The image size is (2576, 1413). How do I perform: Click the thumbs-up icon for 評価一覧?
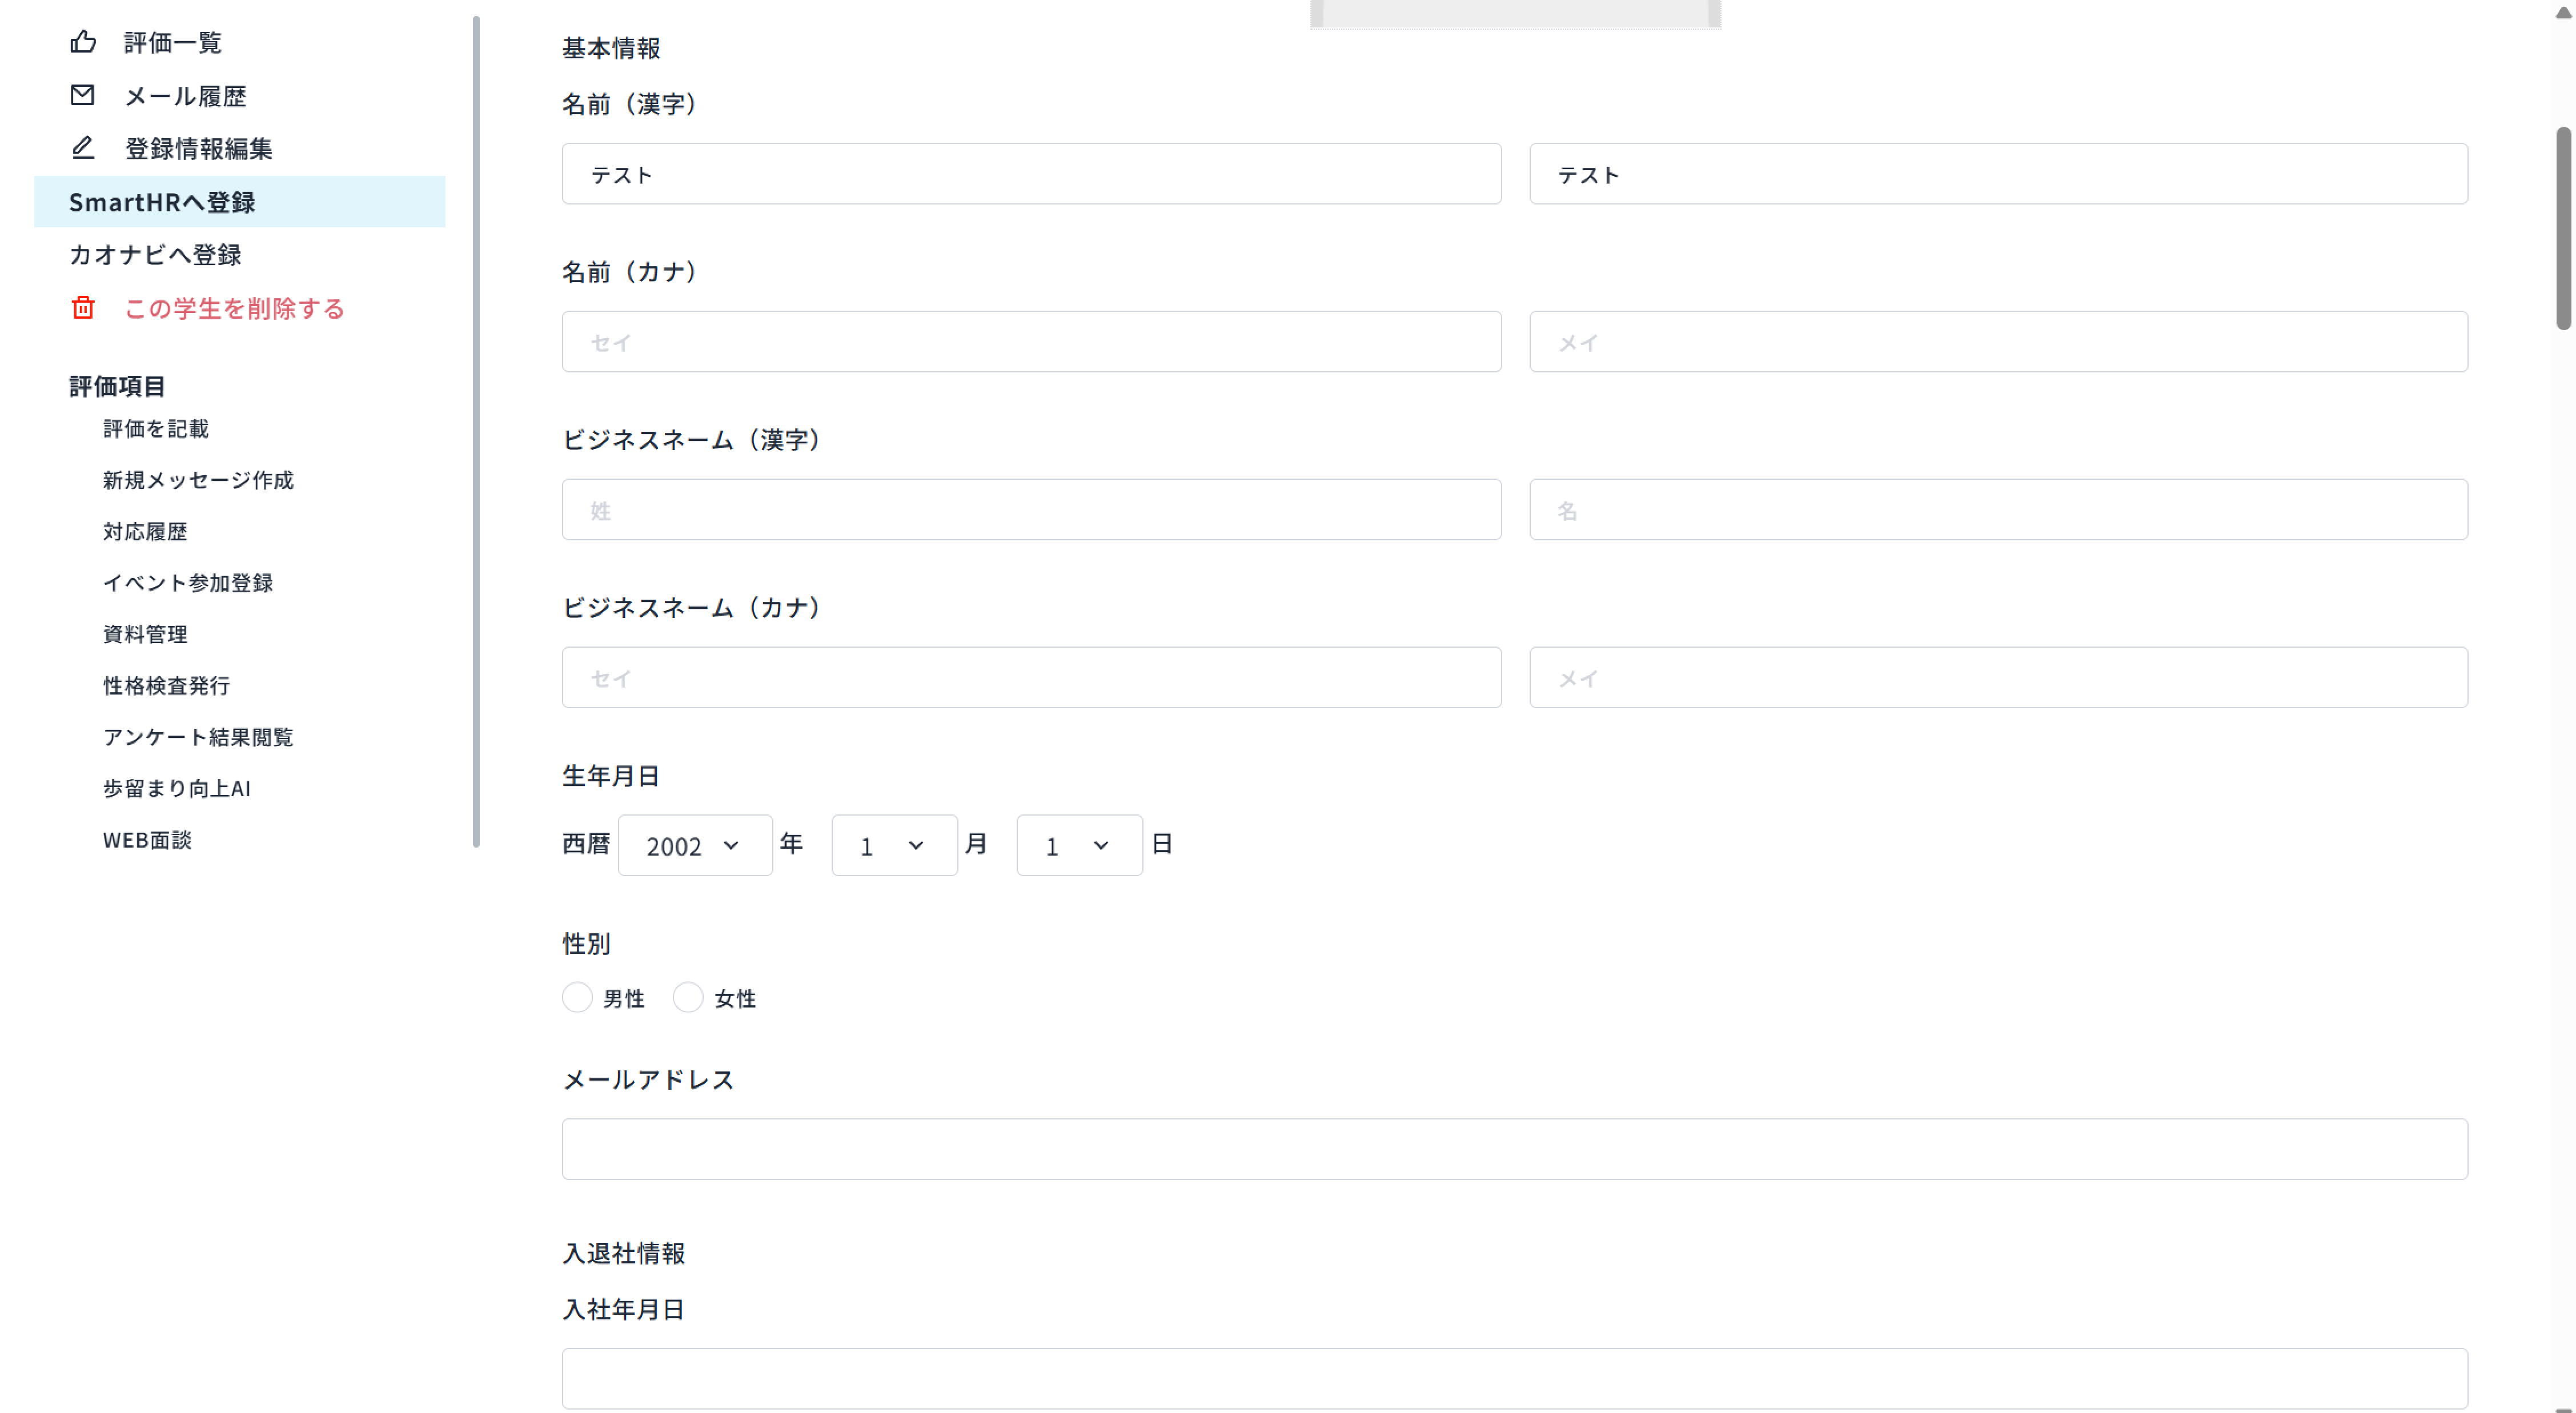coord(83,41)
